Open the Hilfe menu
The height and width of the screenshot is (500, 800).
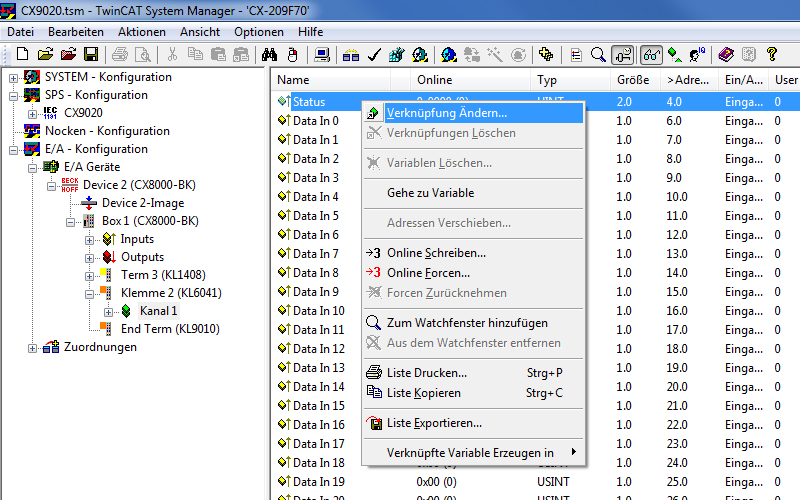tap(311, 32)
